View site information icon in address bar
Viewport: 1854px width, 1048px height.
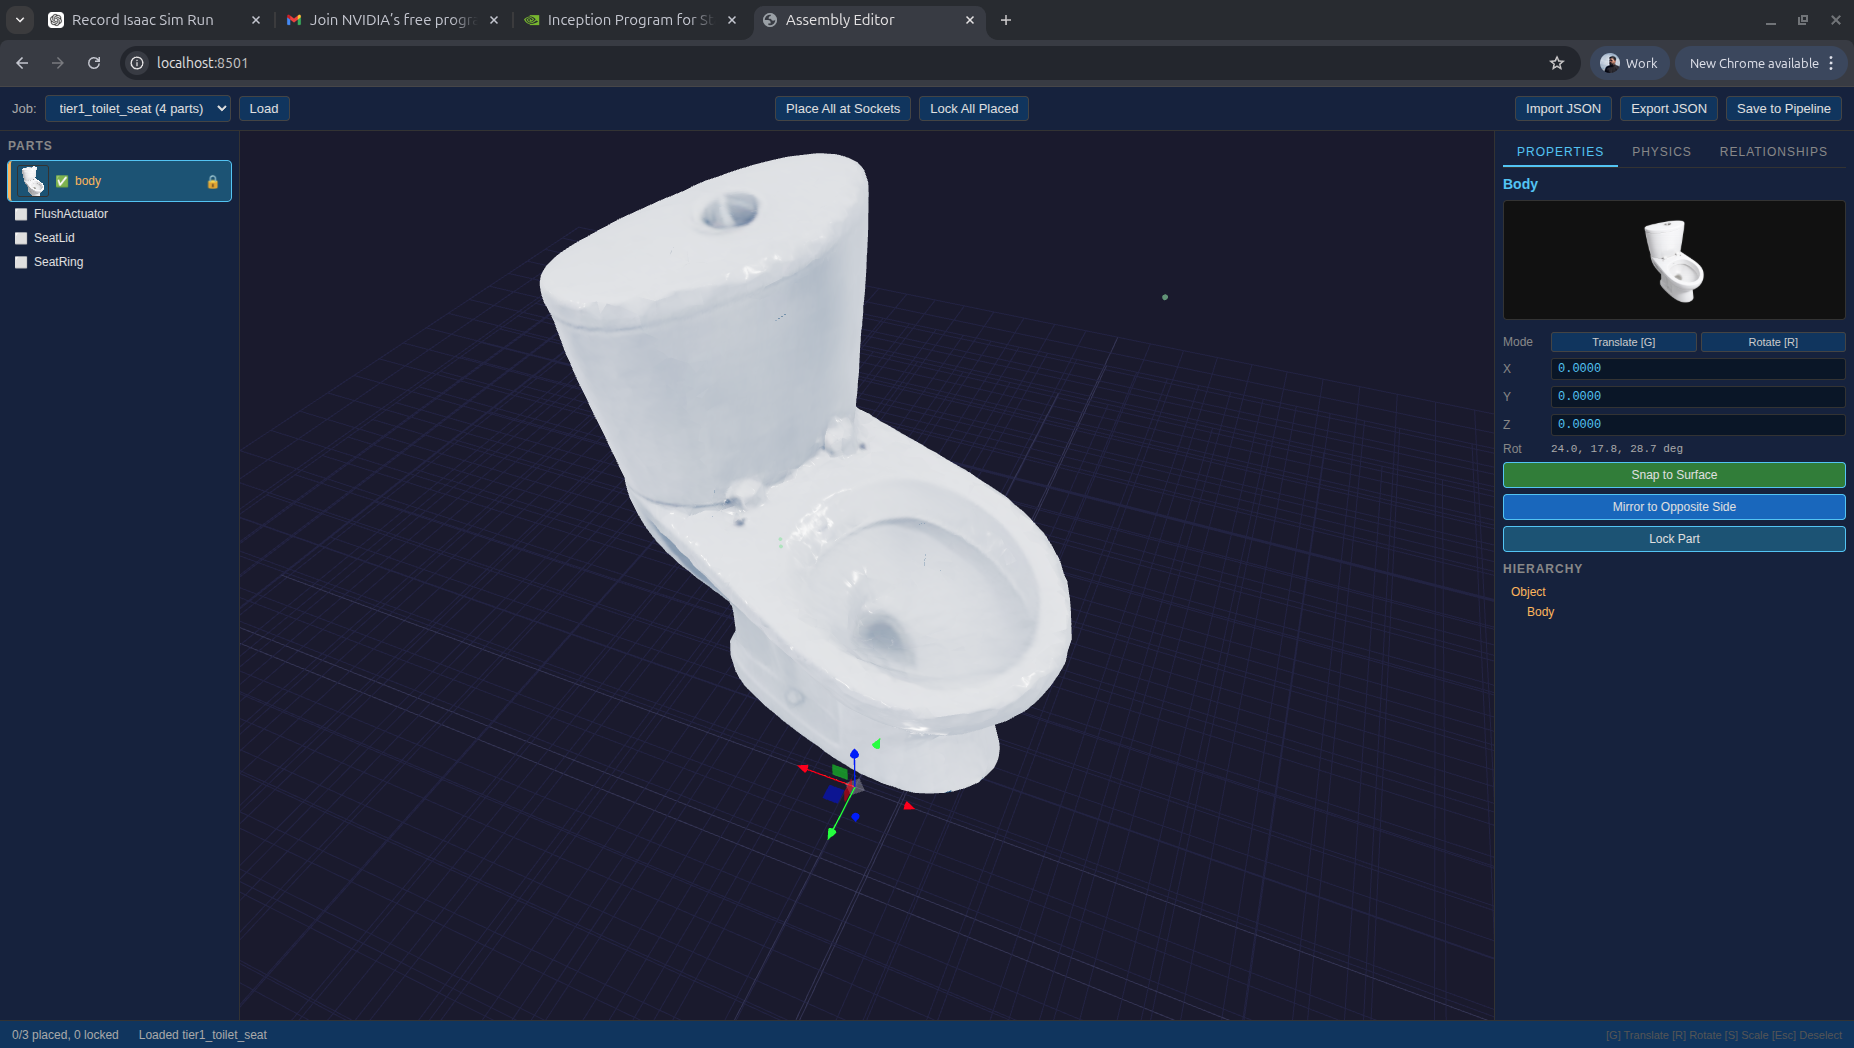(137, 63)
